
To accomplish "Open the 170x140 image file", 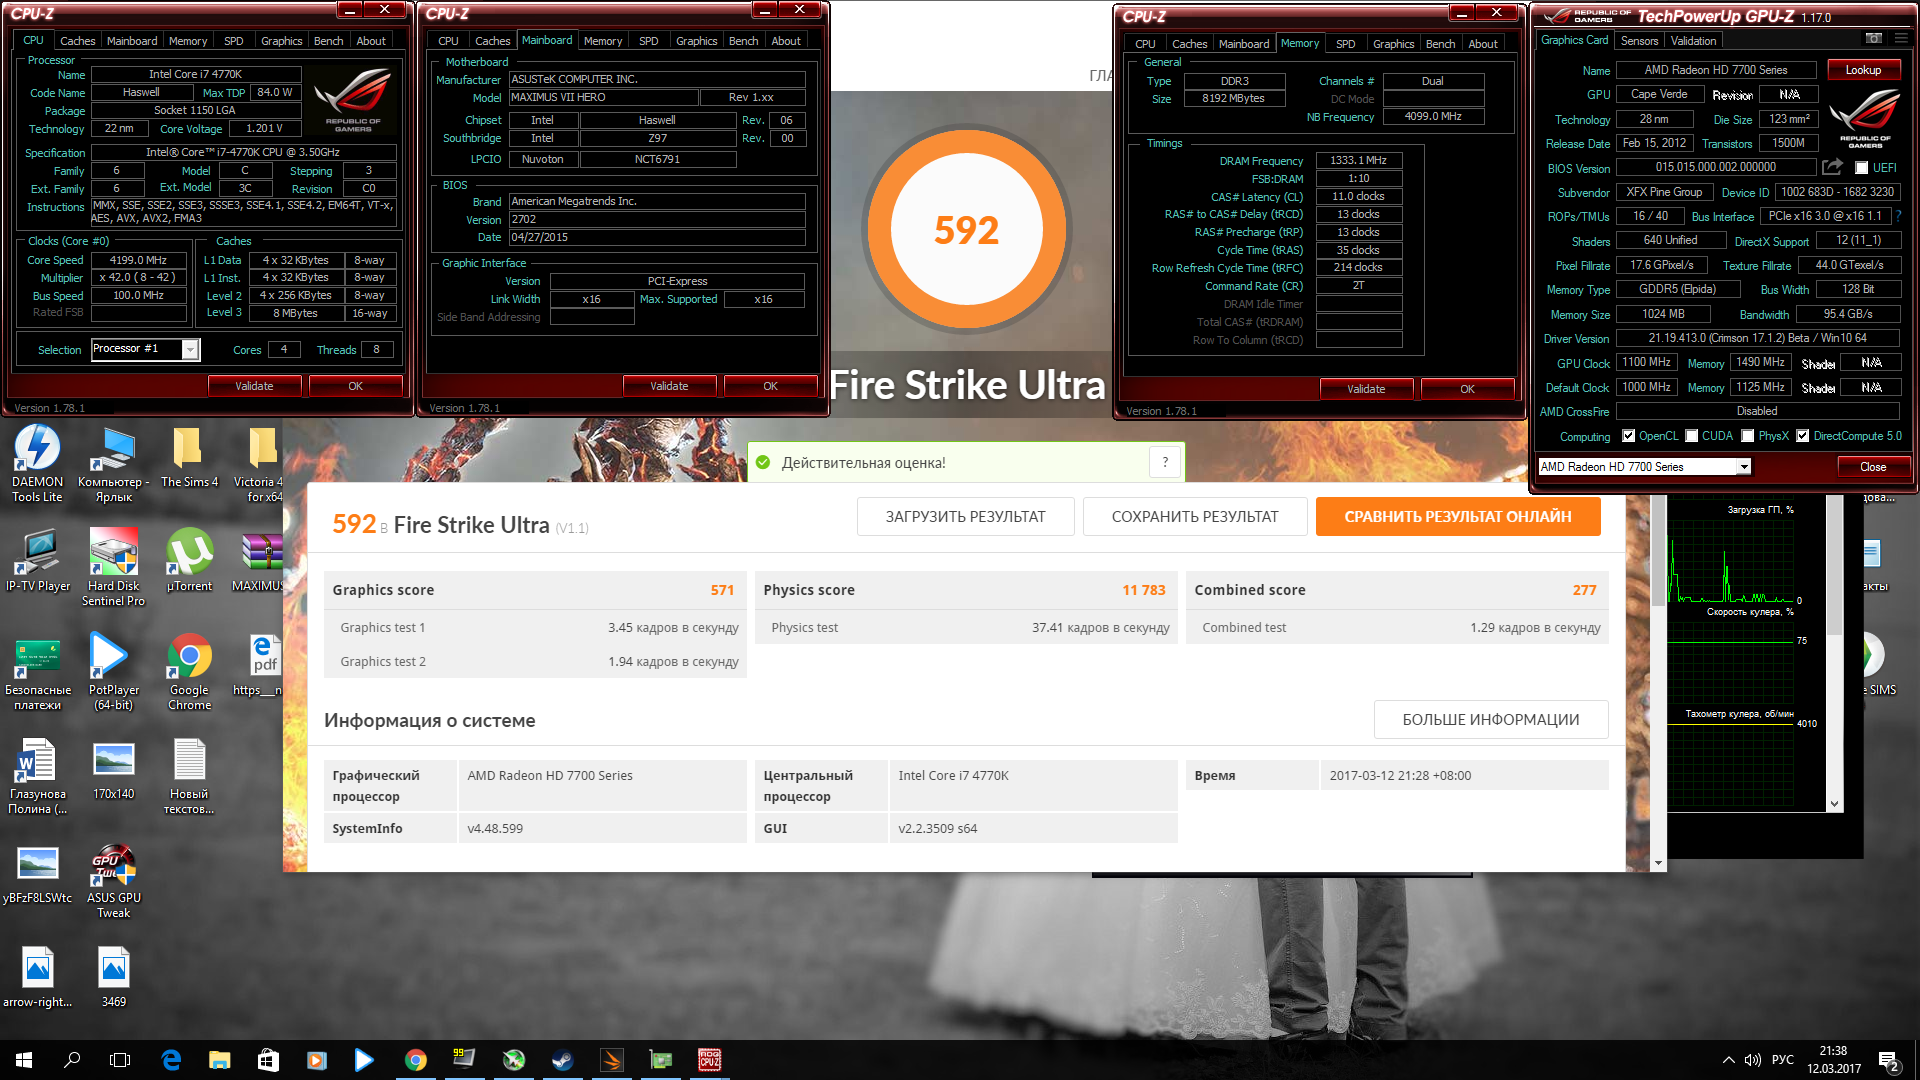I will click(x=113, y=769).
